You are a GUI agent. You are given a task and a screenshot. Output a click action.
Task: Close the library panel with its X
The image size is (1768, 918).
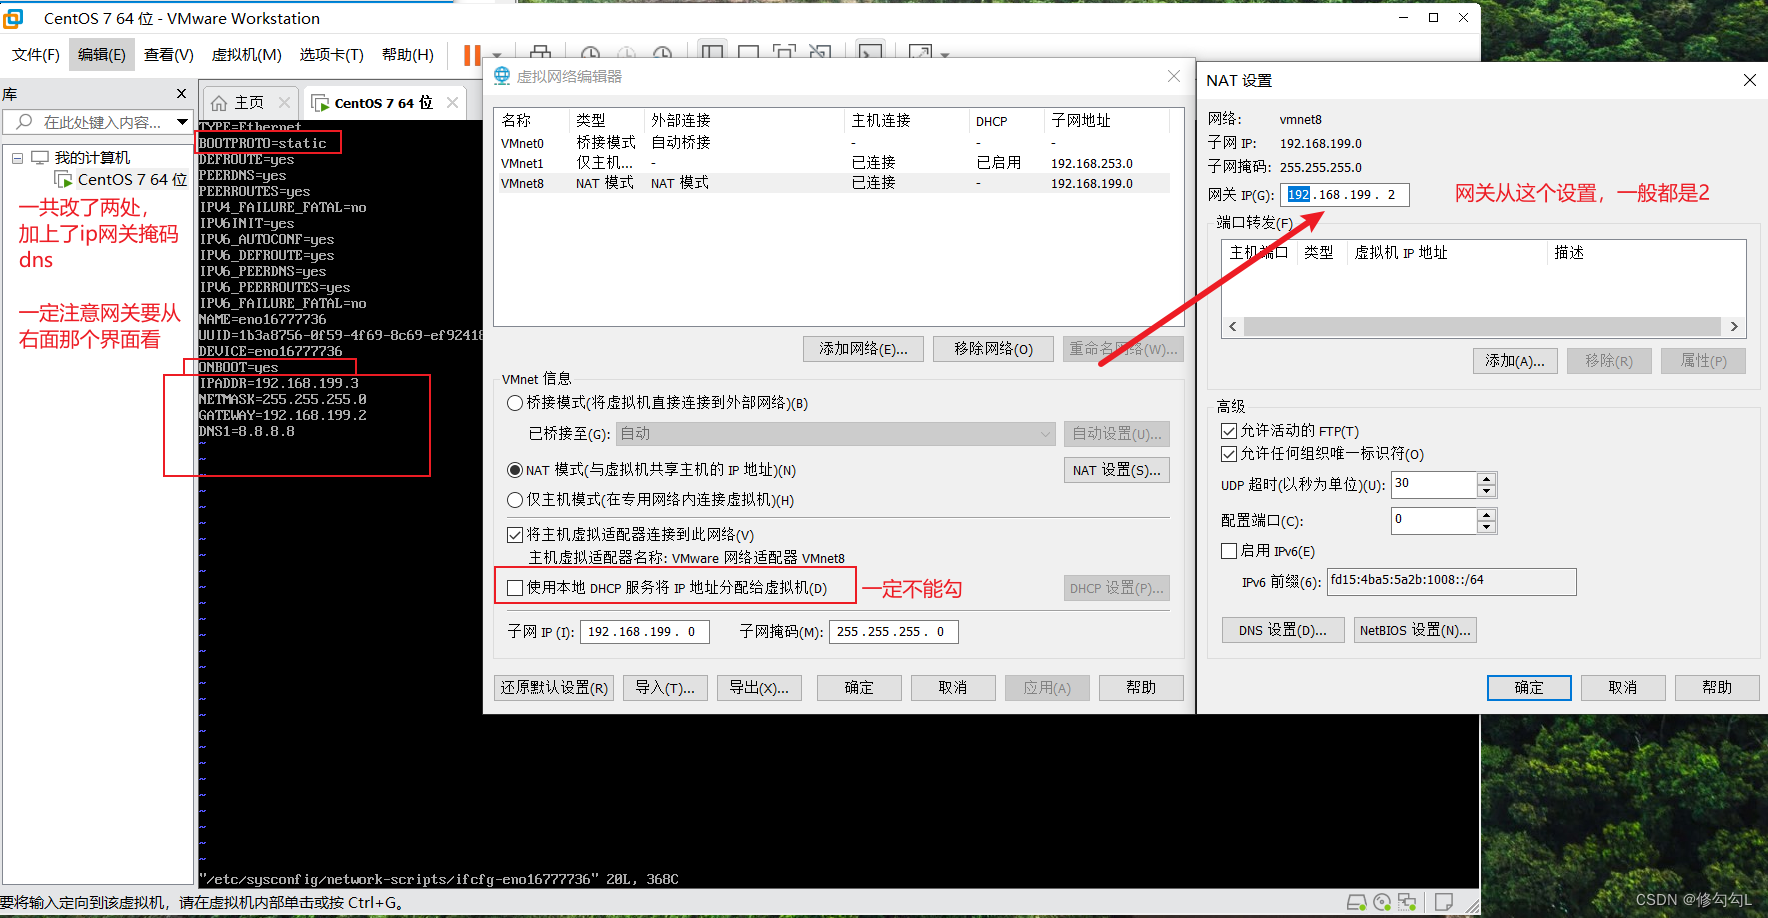[x=181, y=93]
